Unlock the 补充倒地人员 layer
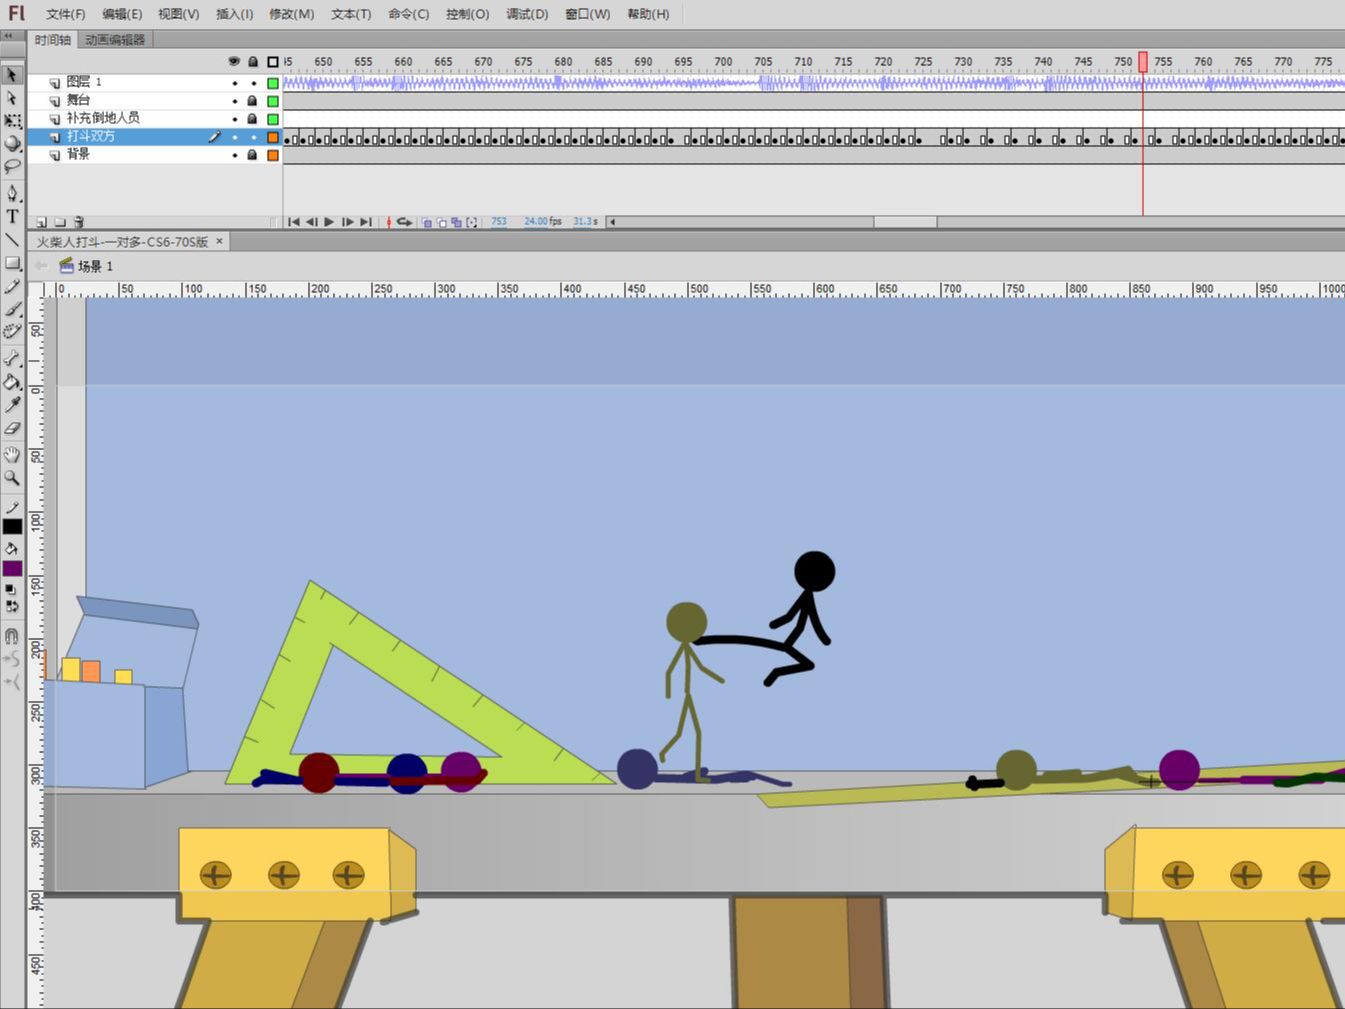The width and height of the screenshot is (1345, 1009). click(253, 119)
